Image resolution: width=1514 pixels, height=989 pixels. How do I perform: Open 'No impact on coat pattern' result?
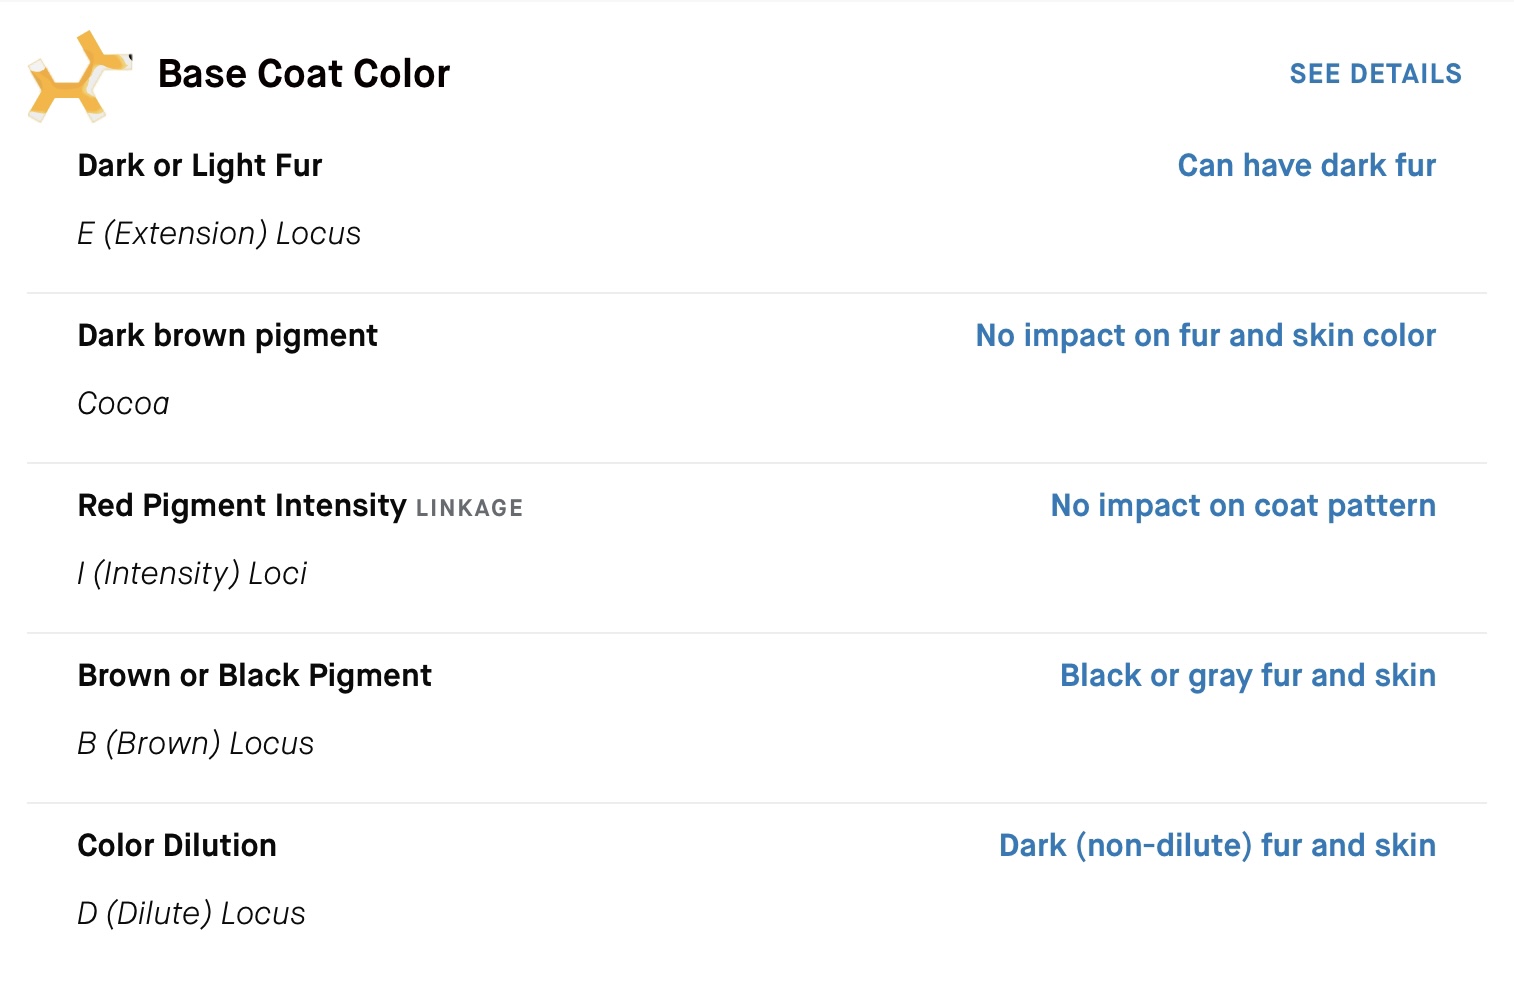coord(1243,505)
